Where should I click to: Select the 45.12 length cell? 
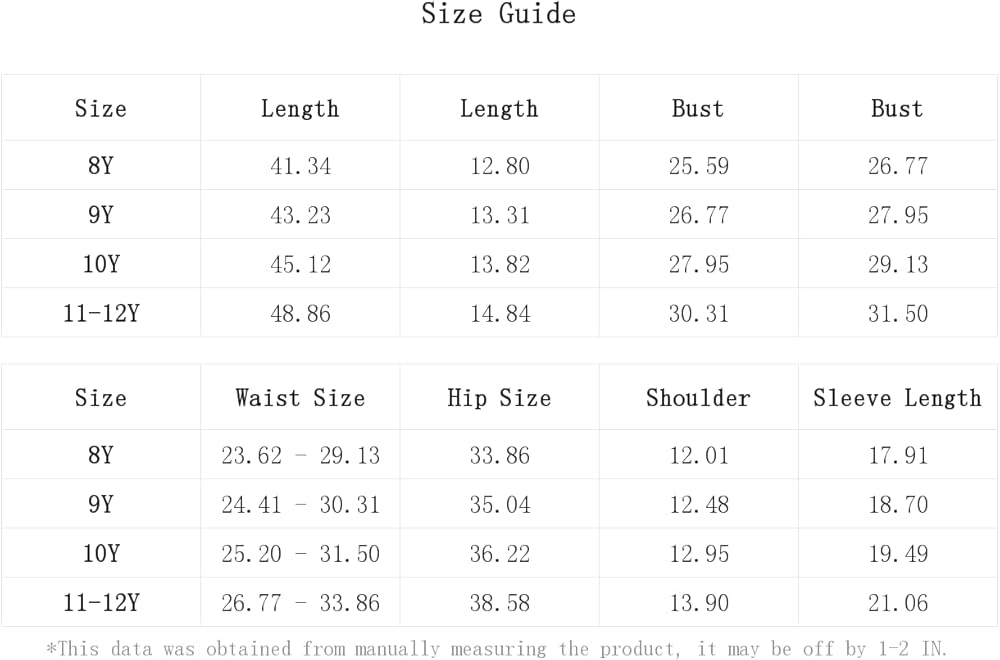tap(300, 264)
